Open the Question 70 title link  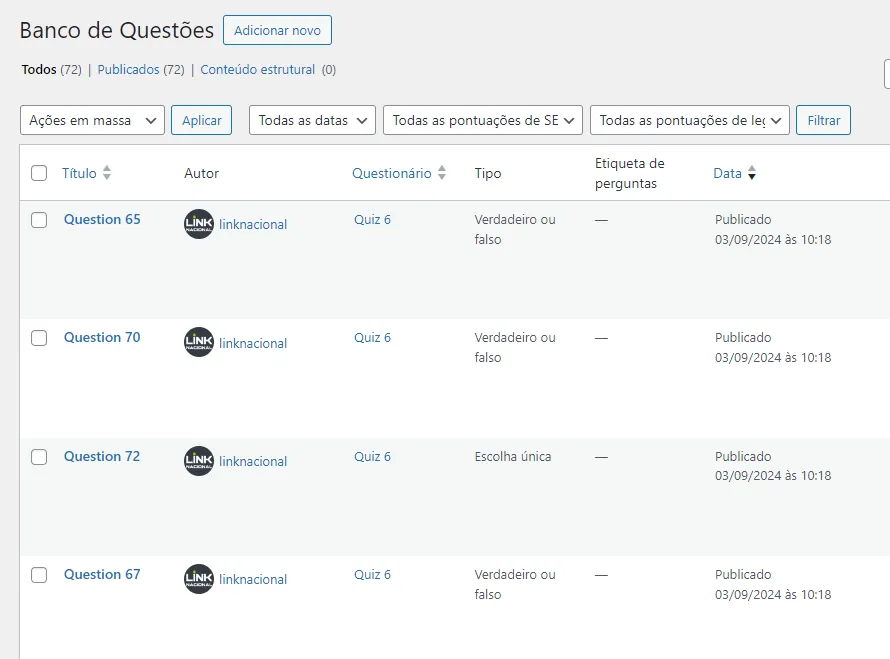(x=102, y=337)
